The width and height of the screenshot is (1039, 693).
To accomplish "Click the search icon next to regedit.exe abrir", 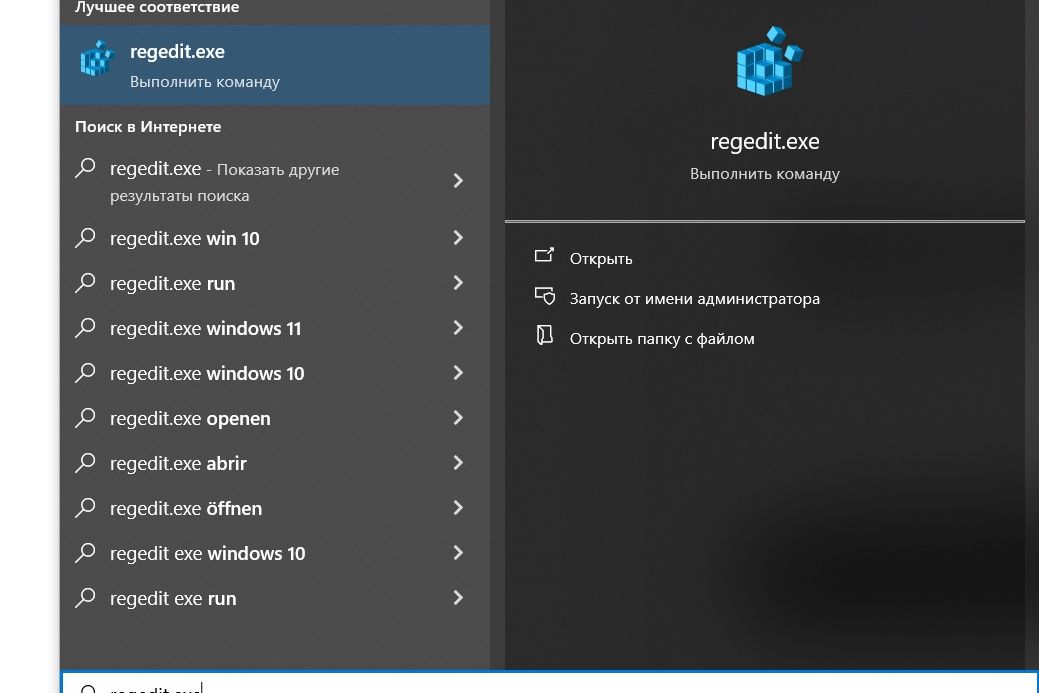I will (86, 463).
